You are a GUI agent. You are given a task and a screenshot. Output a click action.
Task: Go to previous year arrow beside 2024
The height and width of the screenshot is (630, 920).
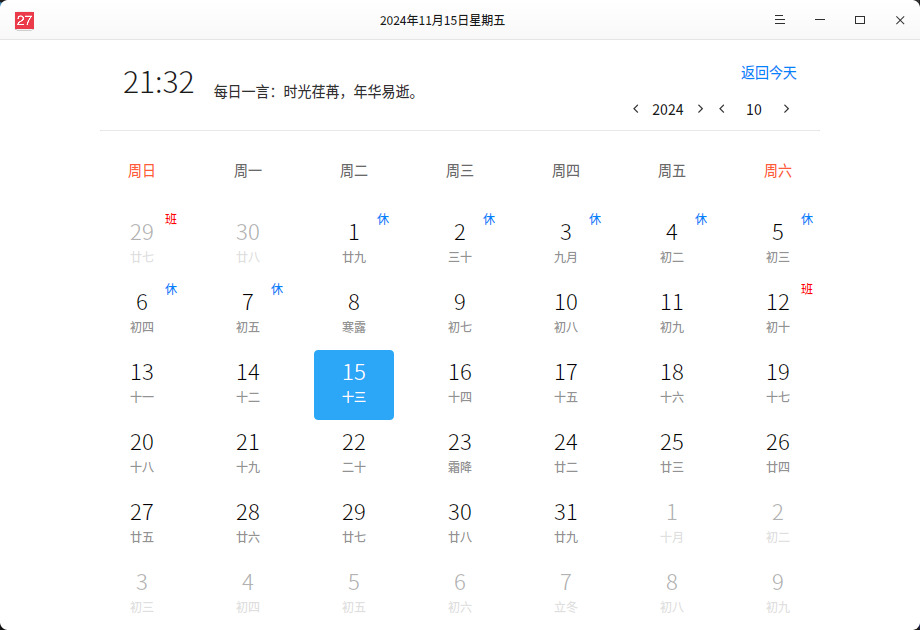635,109
